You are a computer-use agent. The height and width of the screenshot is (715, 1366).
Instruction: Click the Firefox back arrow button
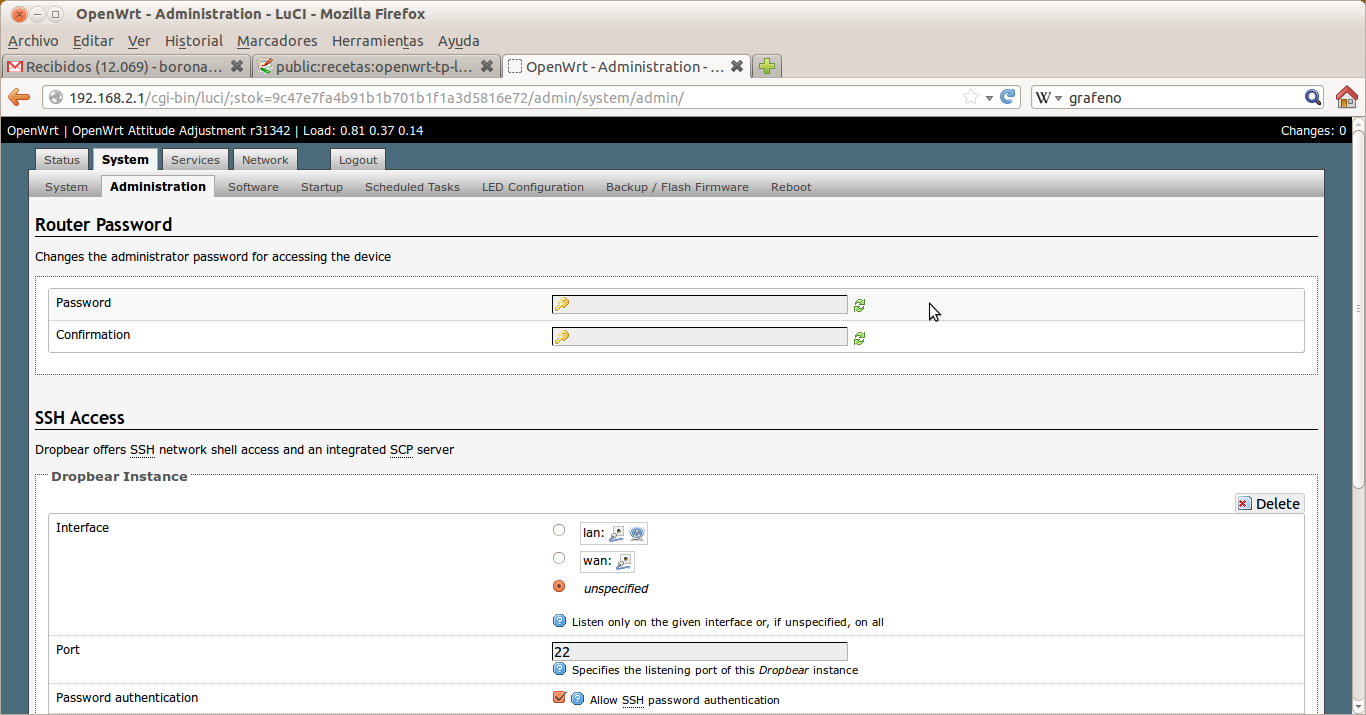coord(19,97)
